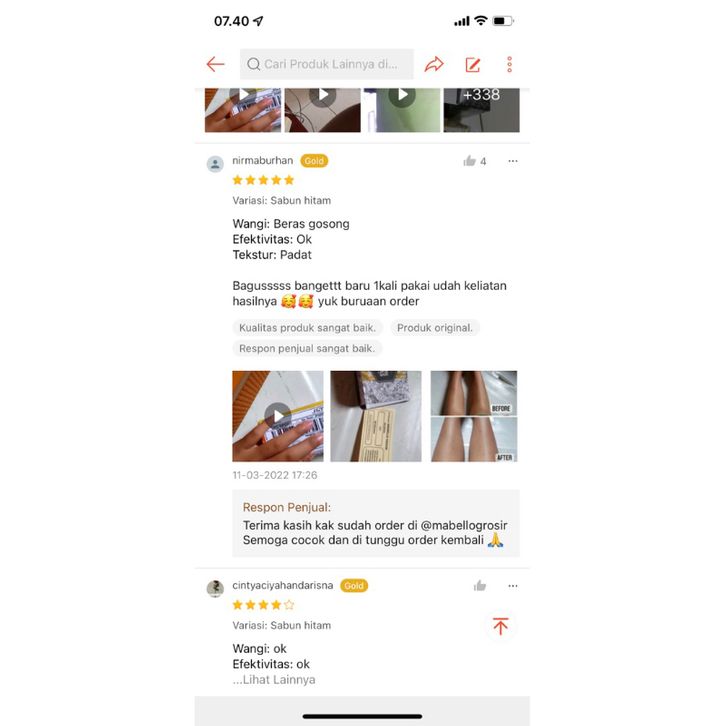This screenshot has height=726, width=726.
Task: Open cintyaciyahandarisna's username profile
Action: [x=282, y=585]
